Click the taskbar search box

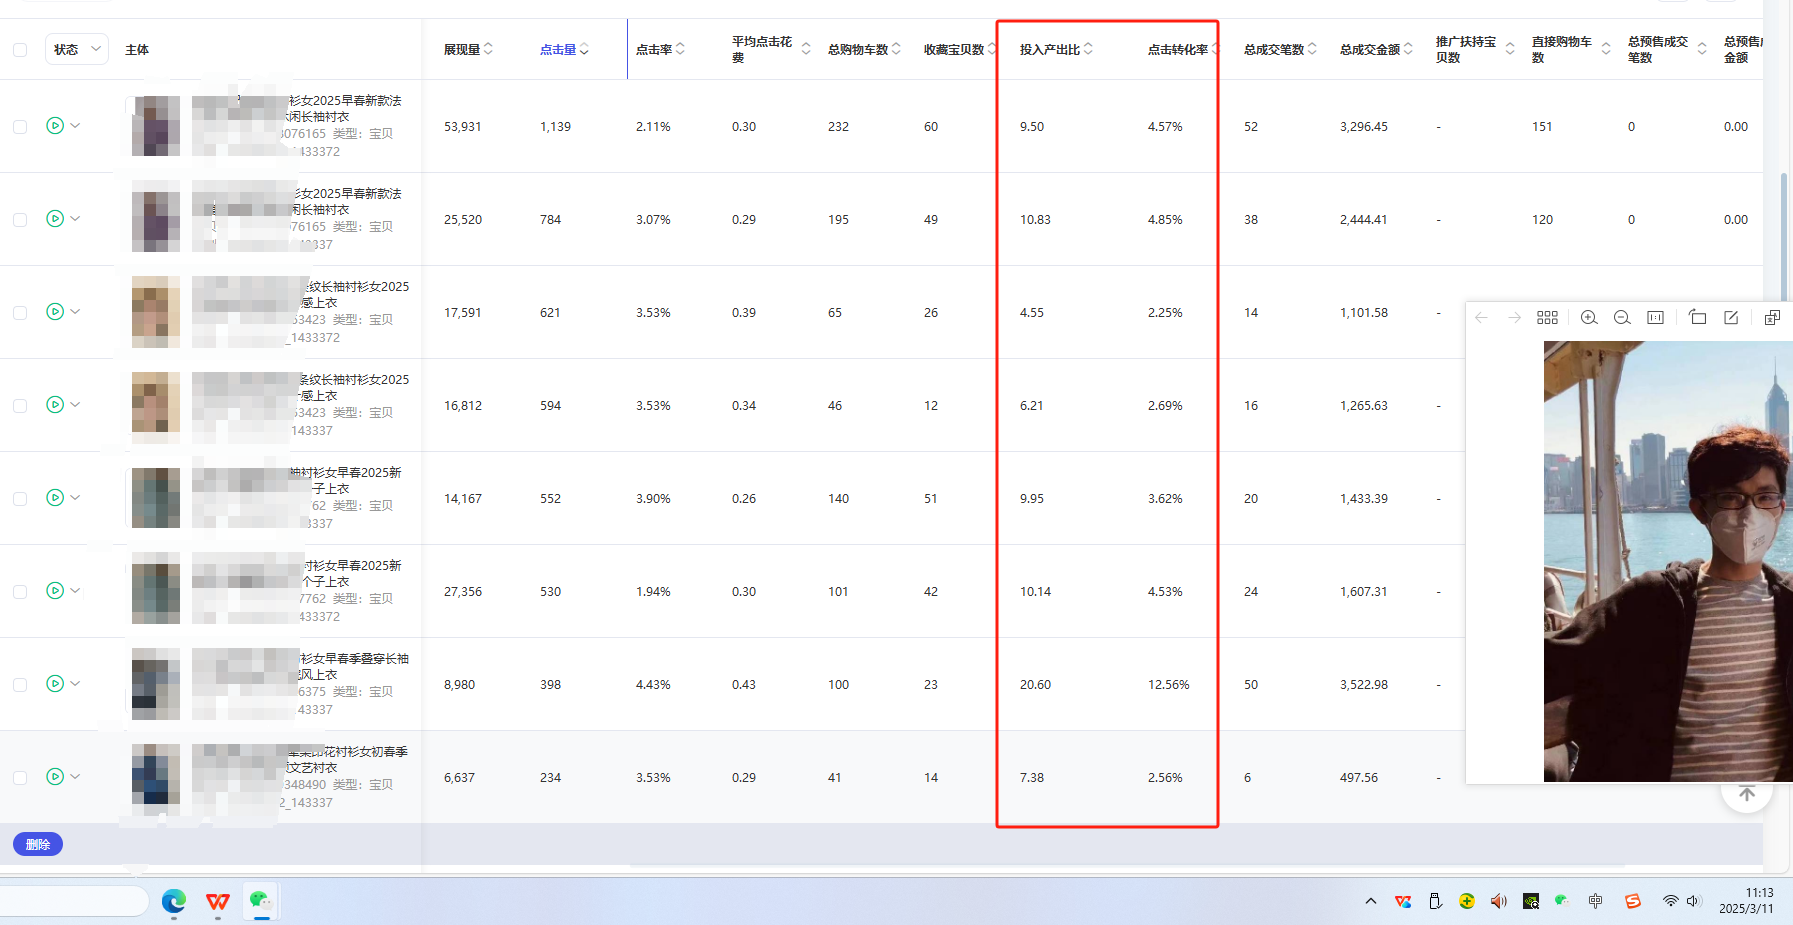tap(72, 901)
